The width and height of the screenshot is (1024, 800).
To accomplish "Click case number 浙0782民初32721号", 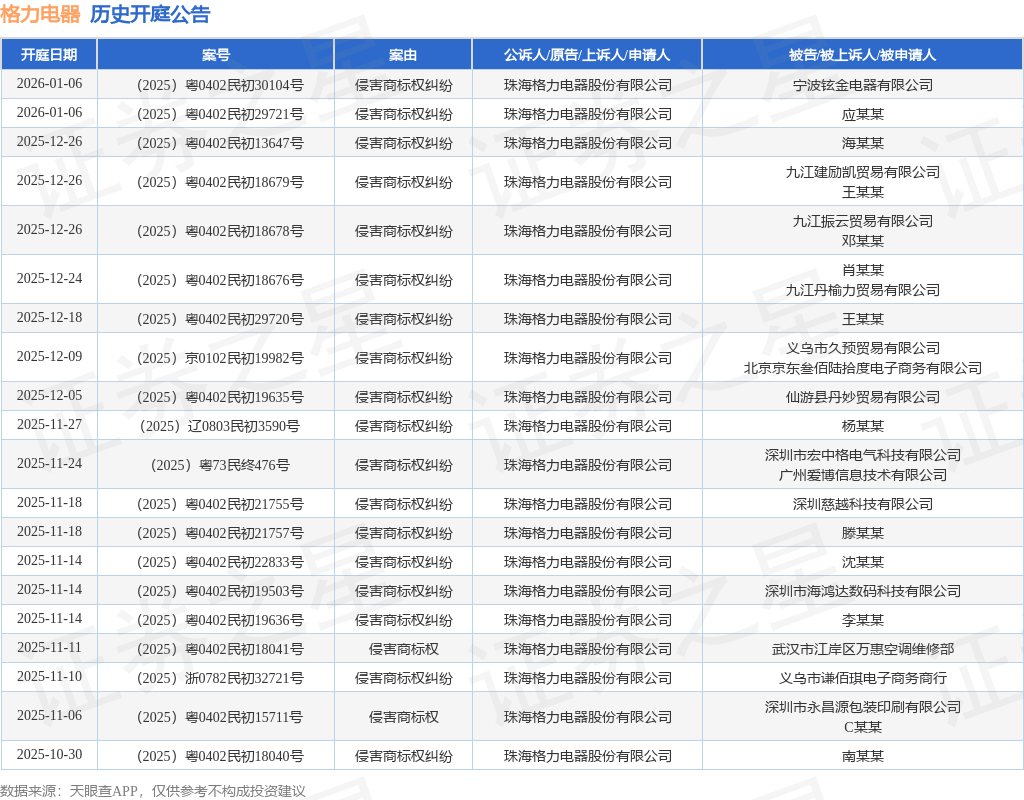I will [x=244, y=679].
